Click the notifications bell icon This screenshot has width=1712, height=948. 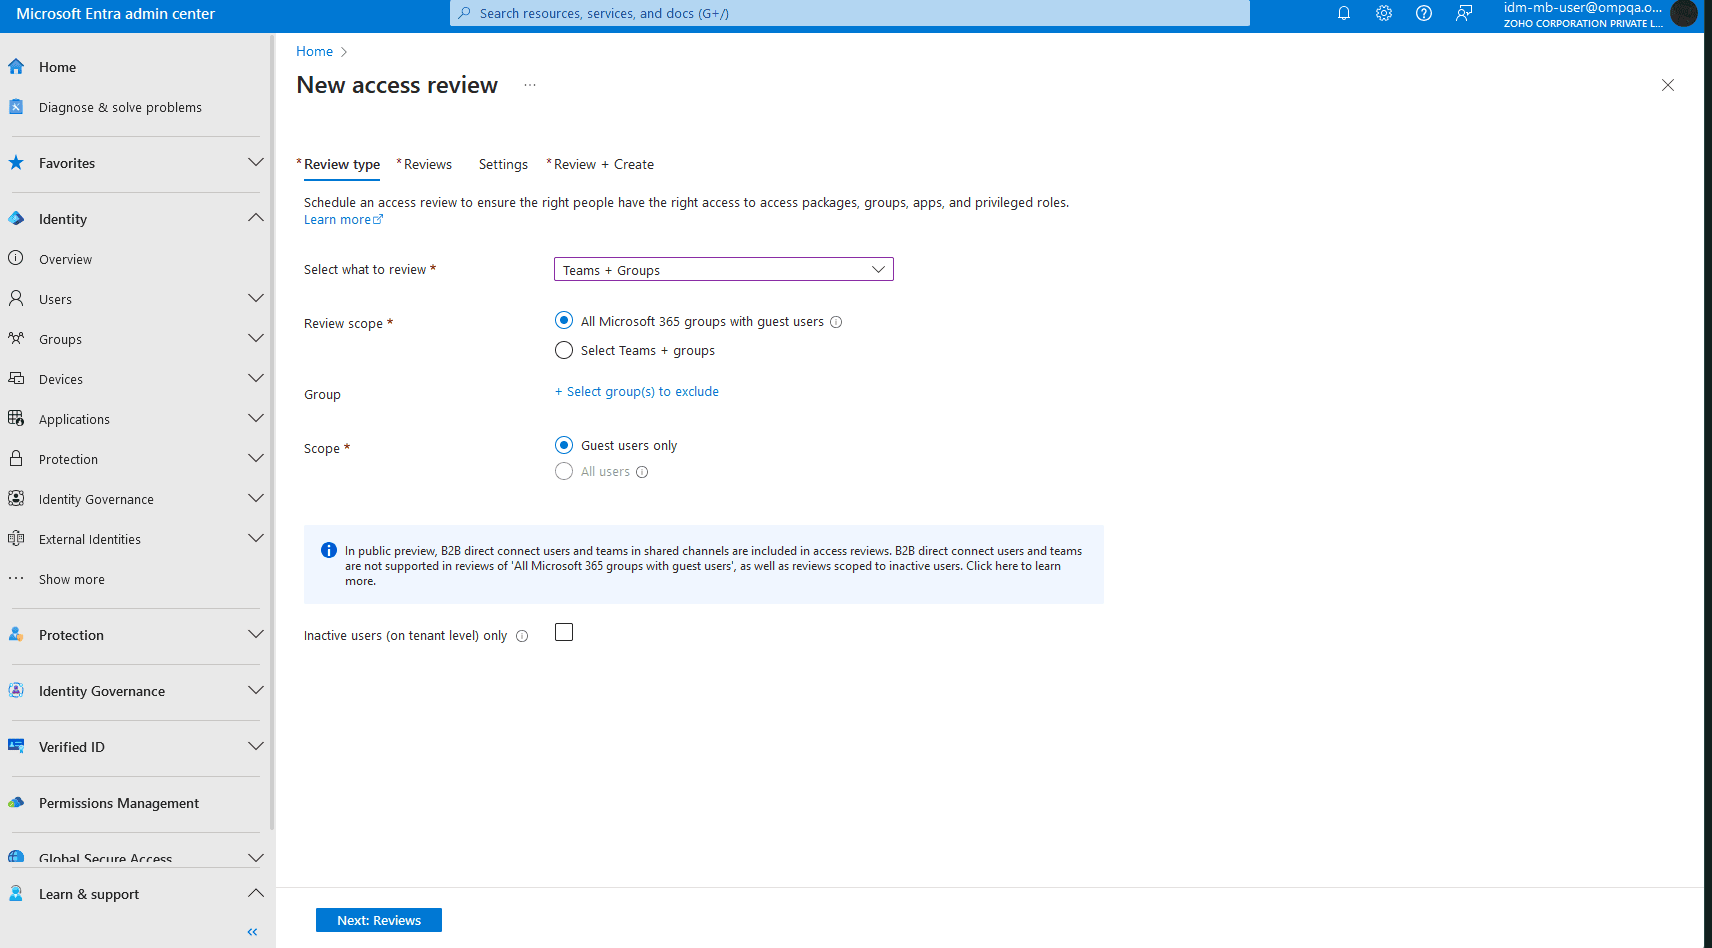[1343, 13]
